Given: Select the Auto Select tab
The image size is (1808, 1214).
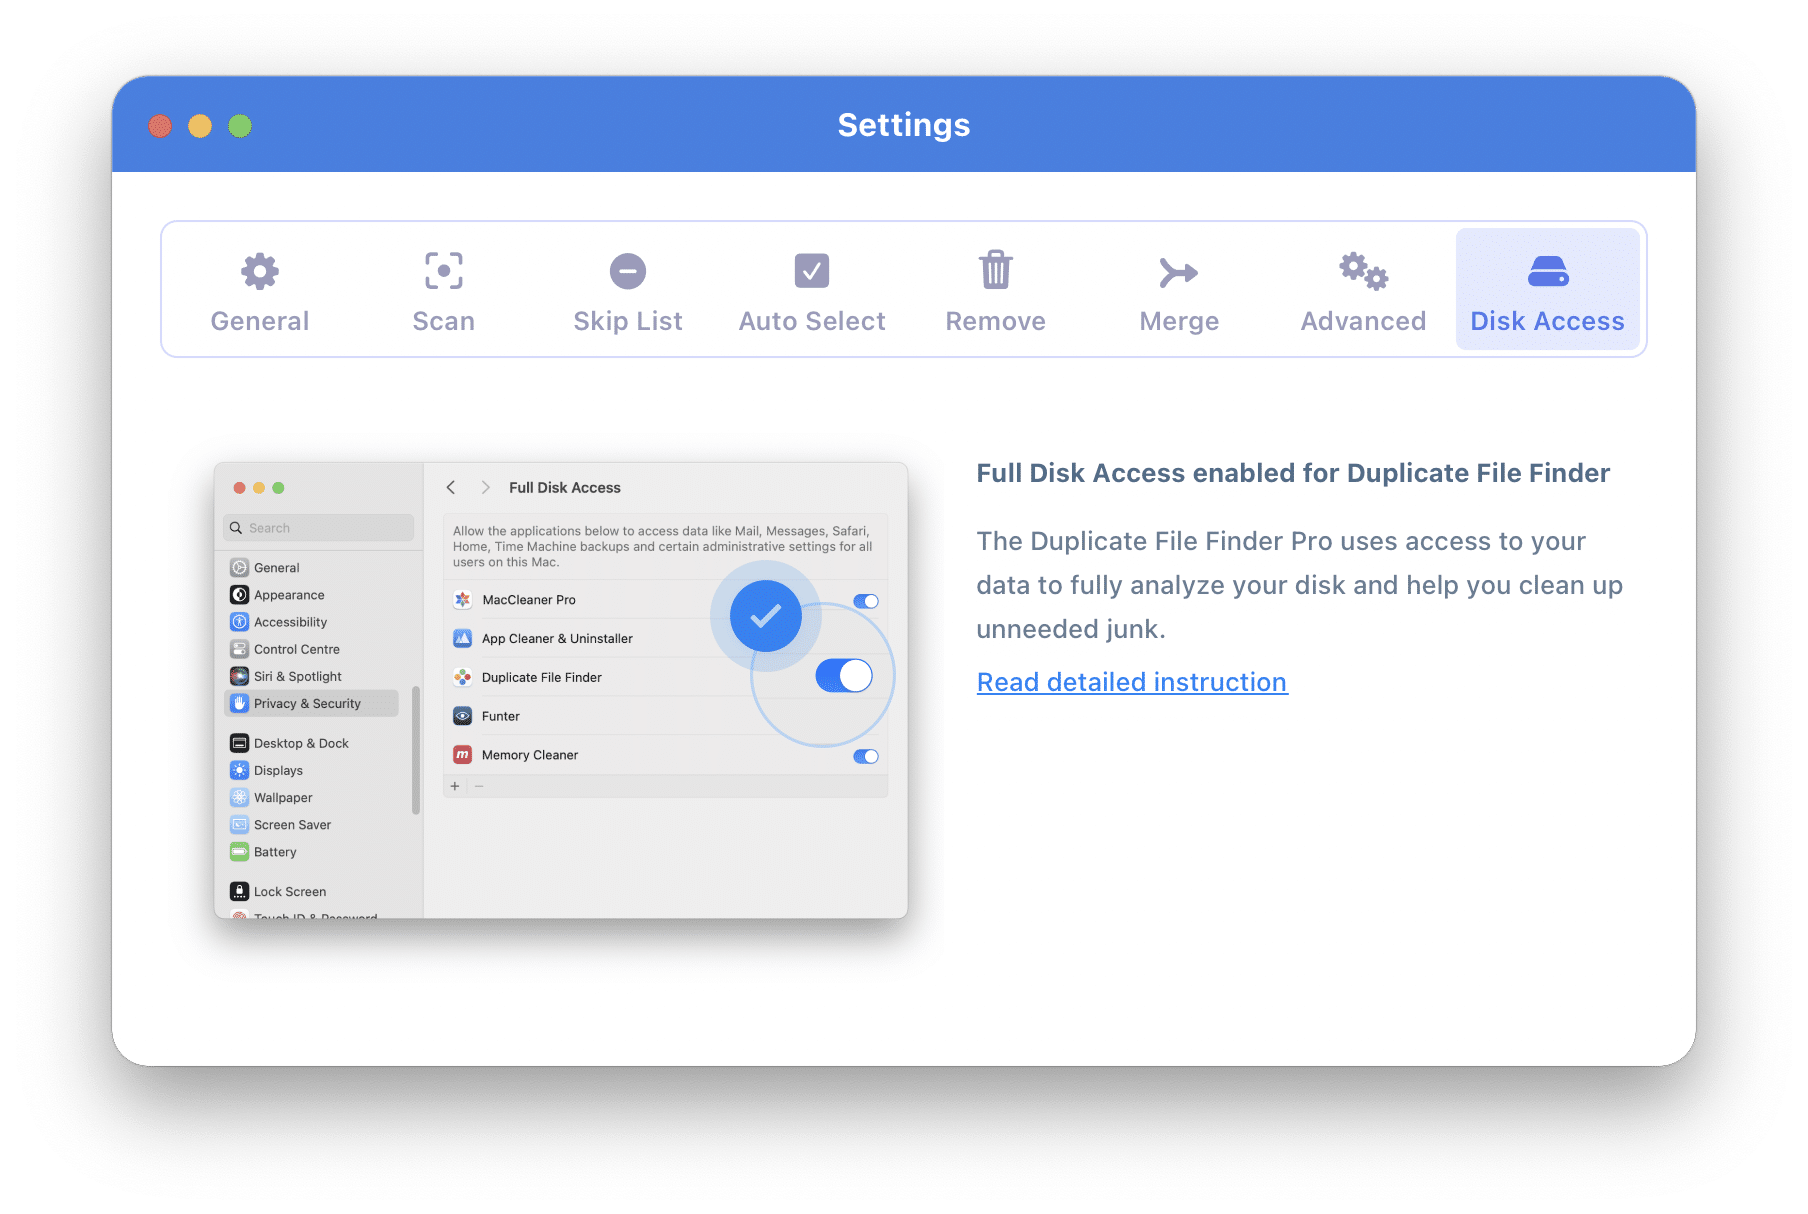Looking at the screenshot, I should [x=812, y=290].
